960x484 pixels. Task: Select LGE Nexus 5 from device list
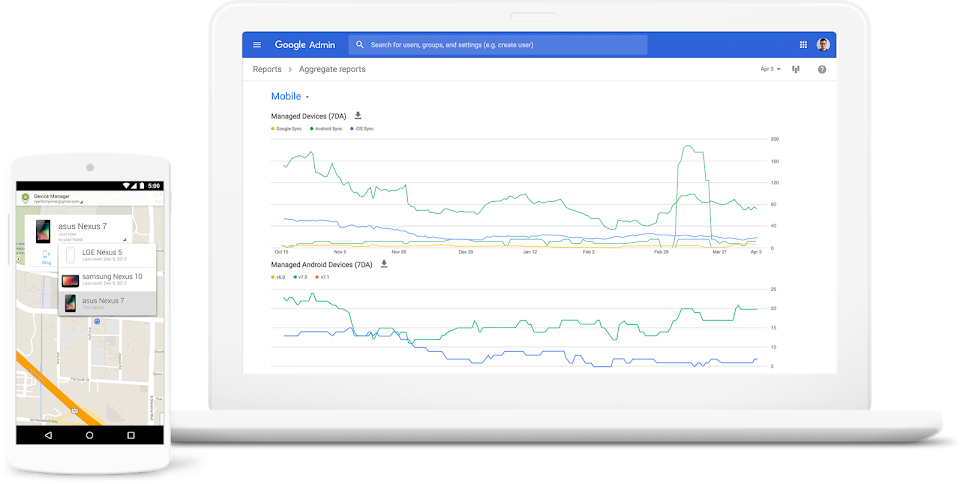pyautogui.click(x=107, y=255)
